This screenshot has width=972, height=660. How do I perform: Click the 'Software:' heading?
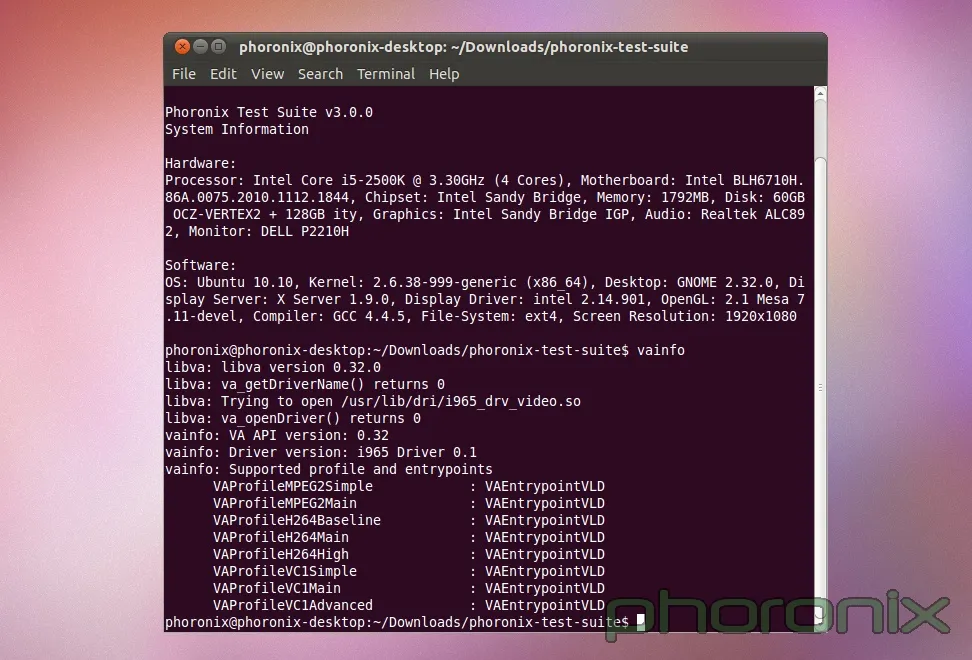[200, 265]
